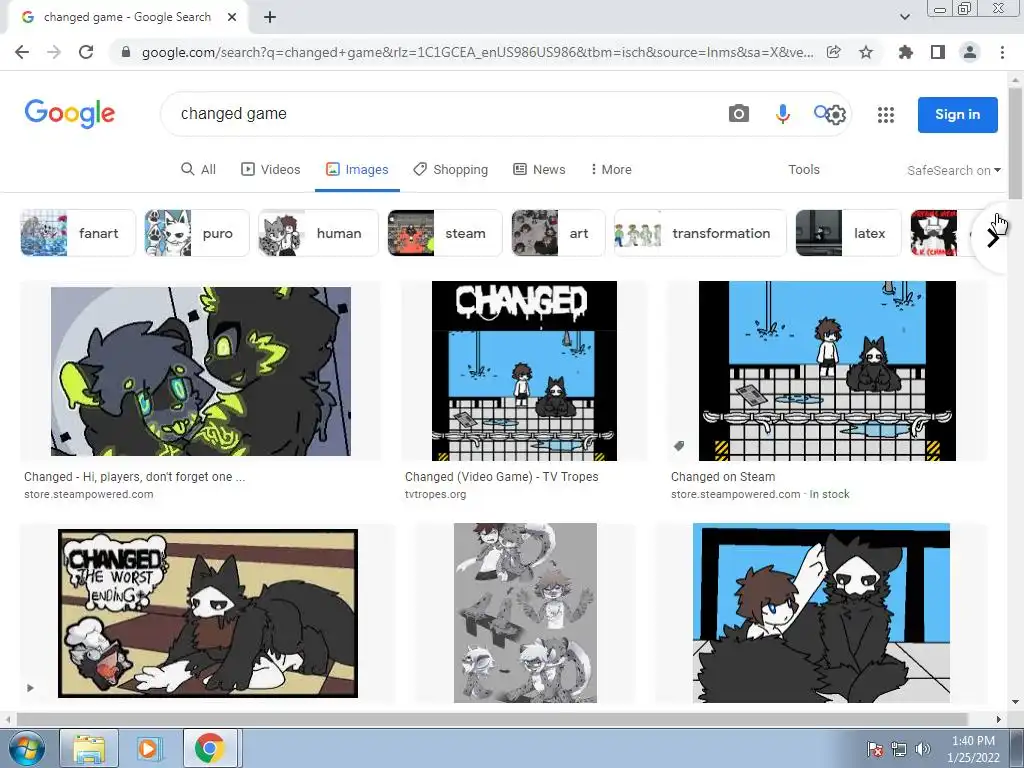Switch to the All results tab
1024x768 pixels.
[198, 169]
